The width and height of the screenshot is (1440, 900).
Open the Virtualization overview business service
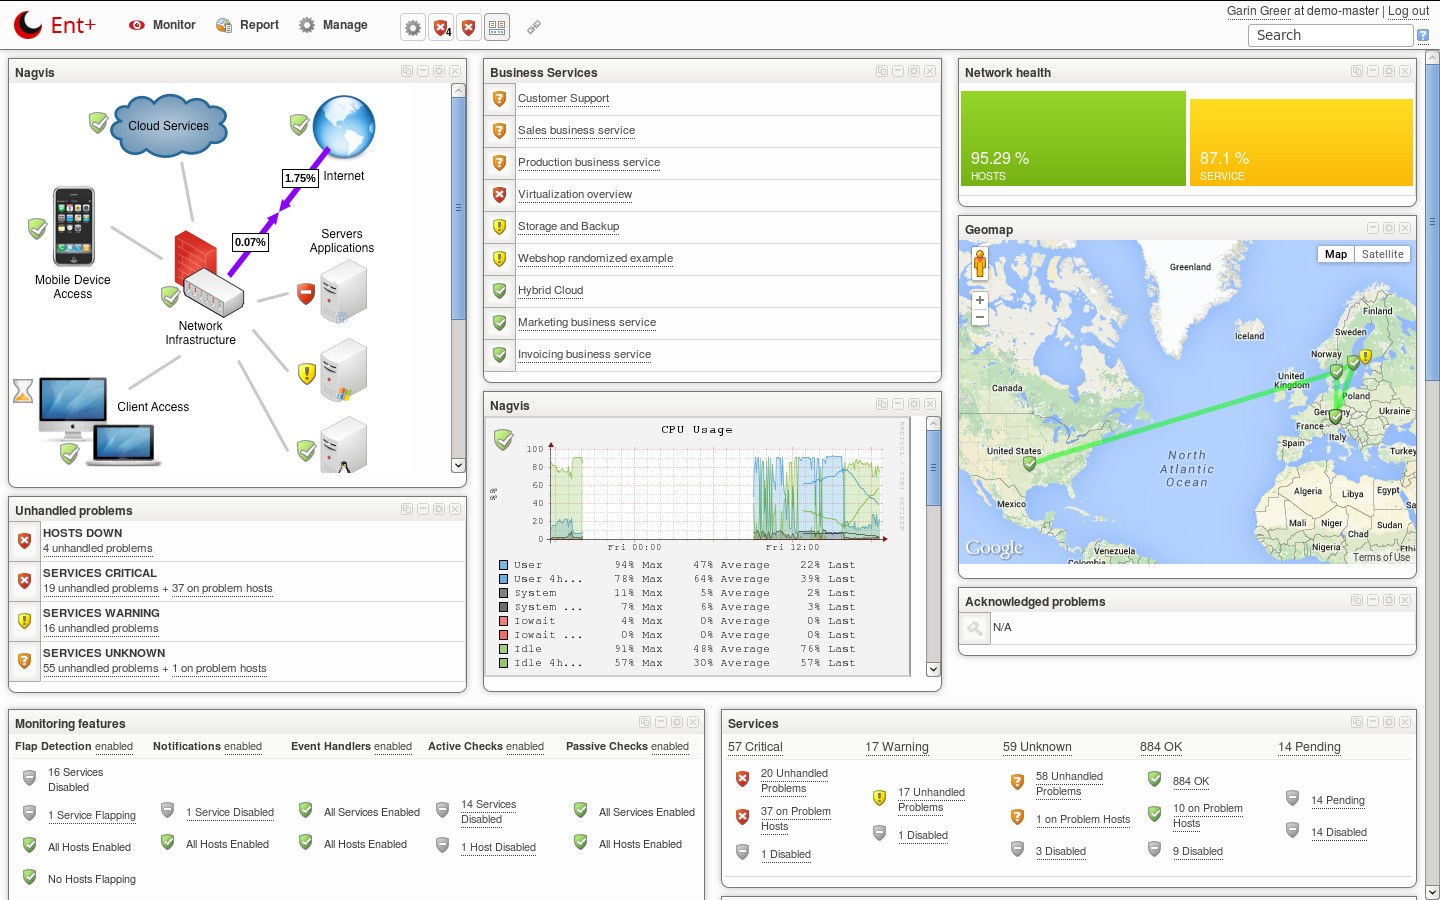pos(575,194)
